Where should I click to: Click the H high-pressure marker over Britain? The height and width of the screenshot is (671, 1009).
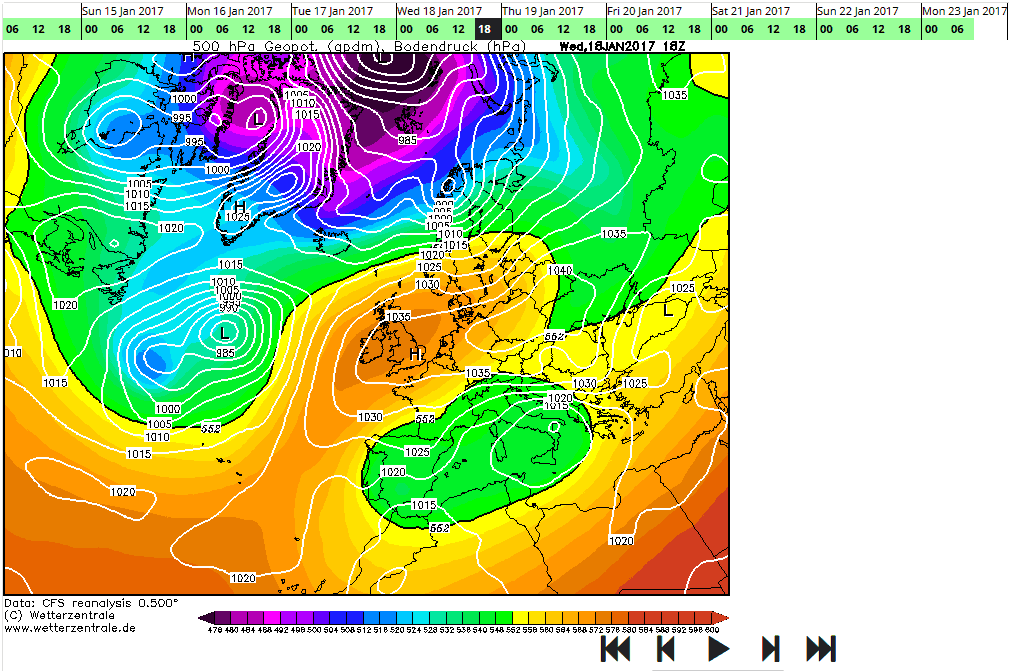tap(414, 354)
